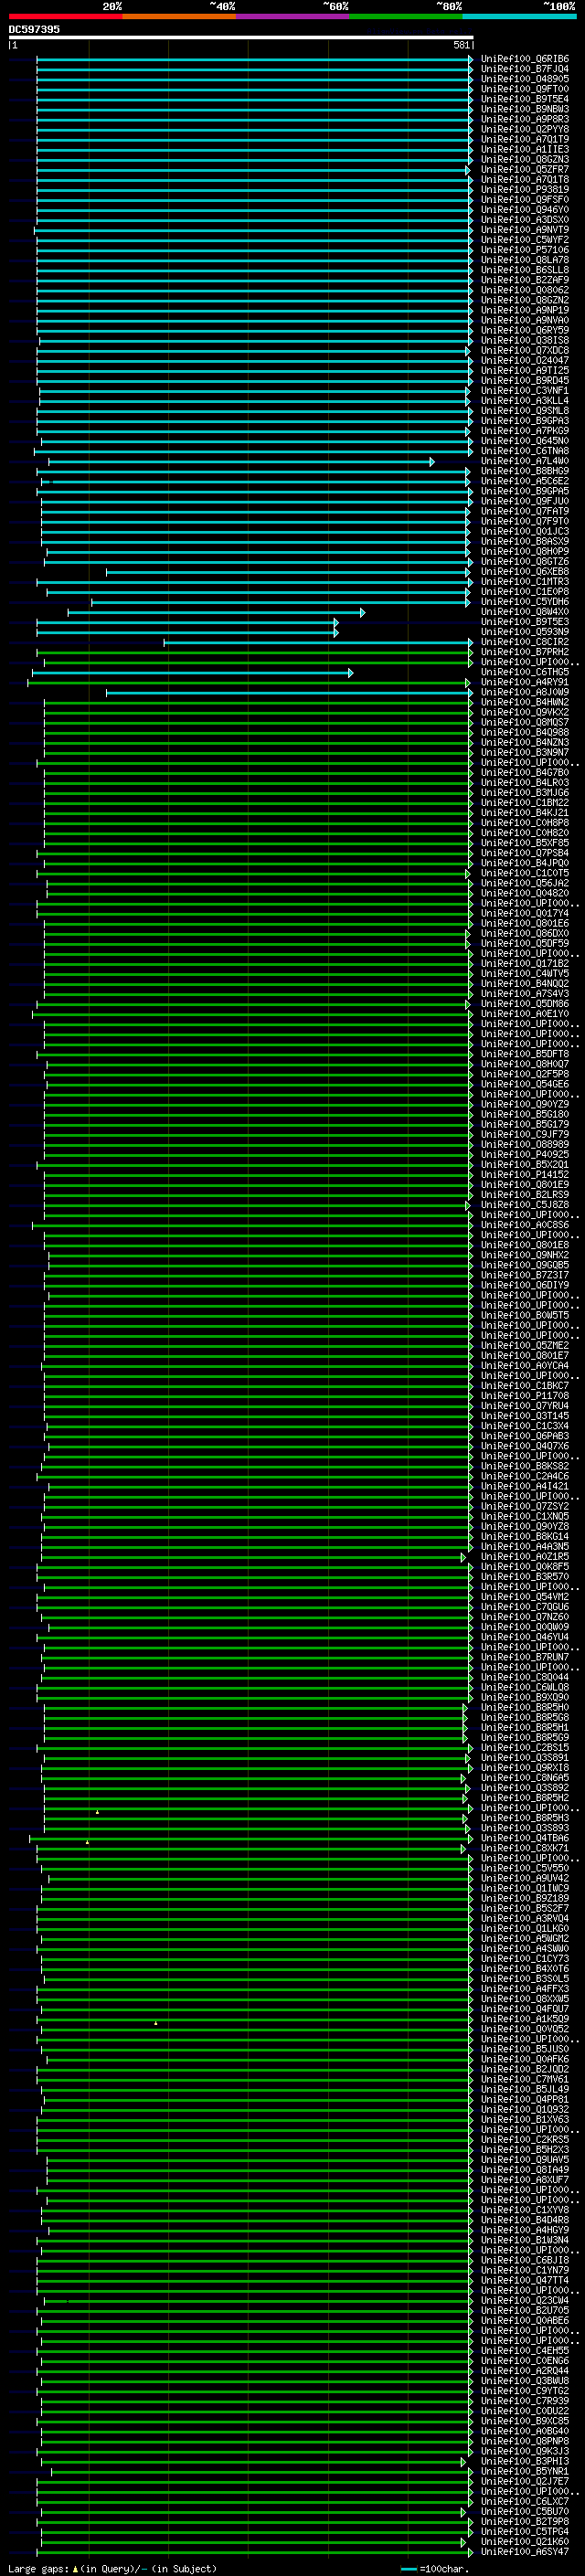Select hit label UniRef100_Q21K60

coord(525,2542)
